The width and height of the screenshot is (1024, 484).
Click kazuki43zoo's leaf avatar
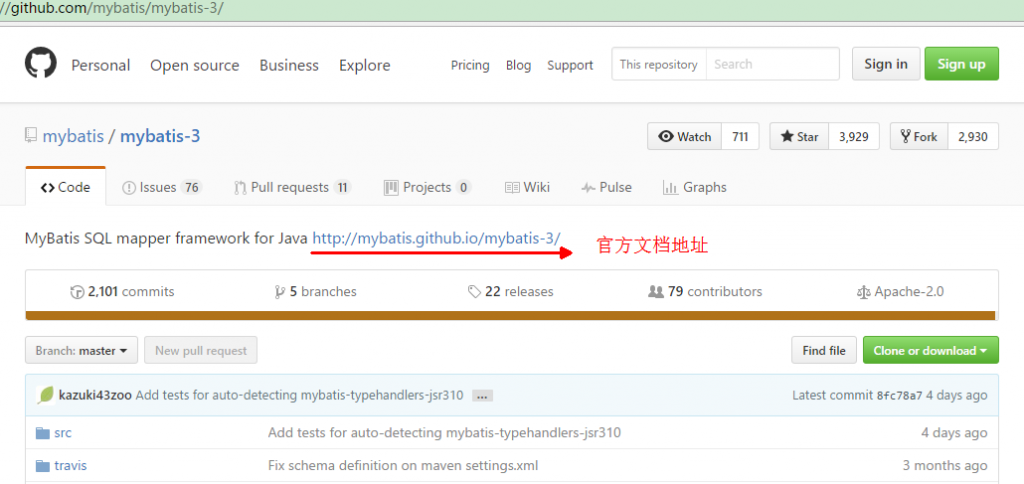[x=46, y=395]
